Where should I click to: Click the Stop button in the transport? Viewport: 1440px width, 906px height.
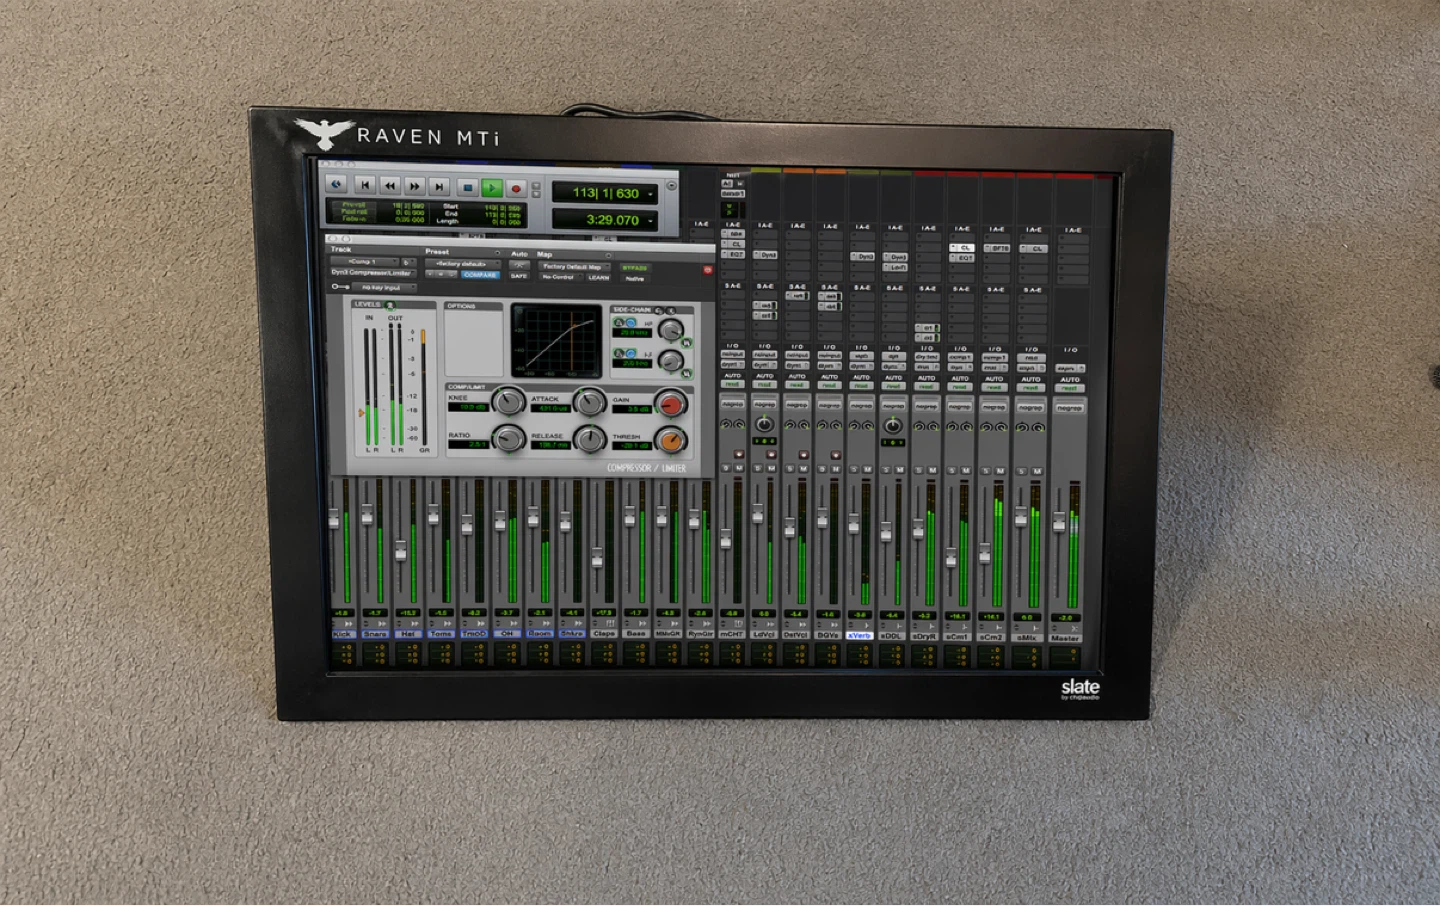click(x=468, y=188)
